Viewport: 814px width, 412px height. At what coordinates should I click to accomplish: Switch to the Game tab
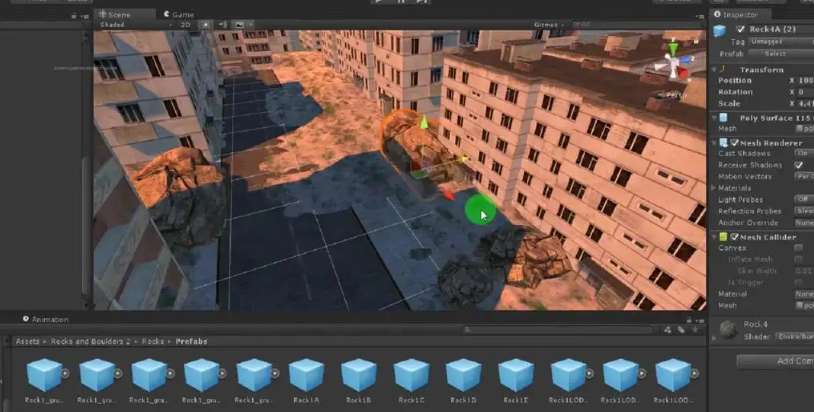coord(181,14)
